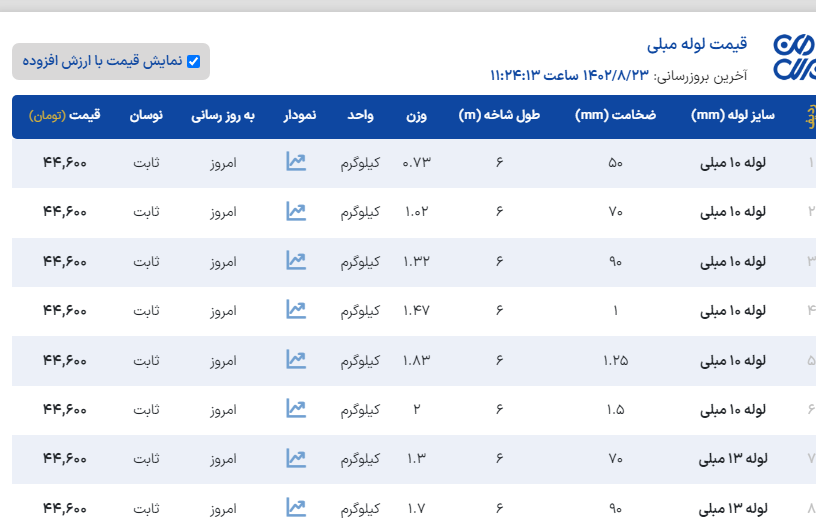This screenshot has height=520, width=816.
Task: Show price chart for row weighing 1.83
Action: pos(295,359)
